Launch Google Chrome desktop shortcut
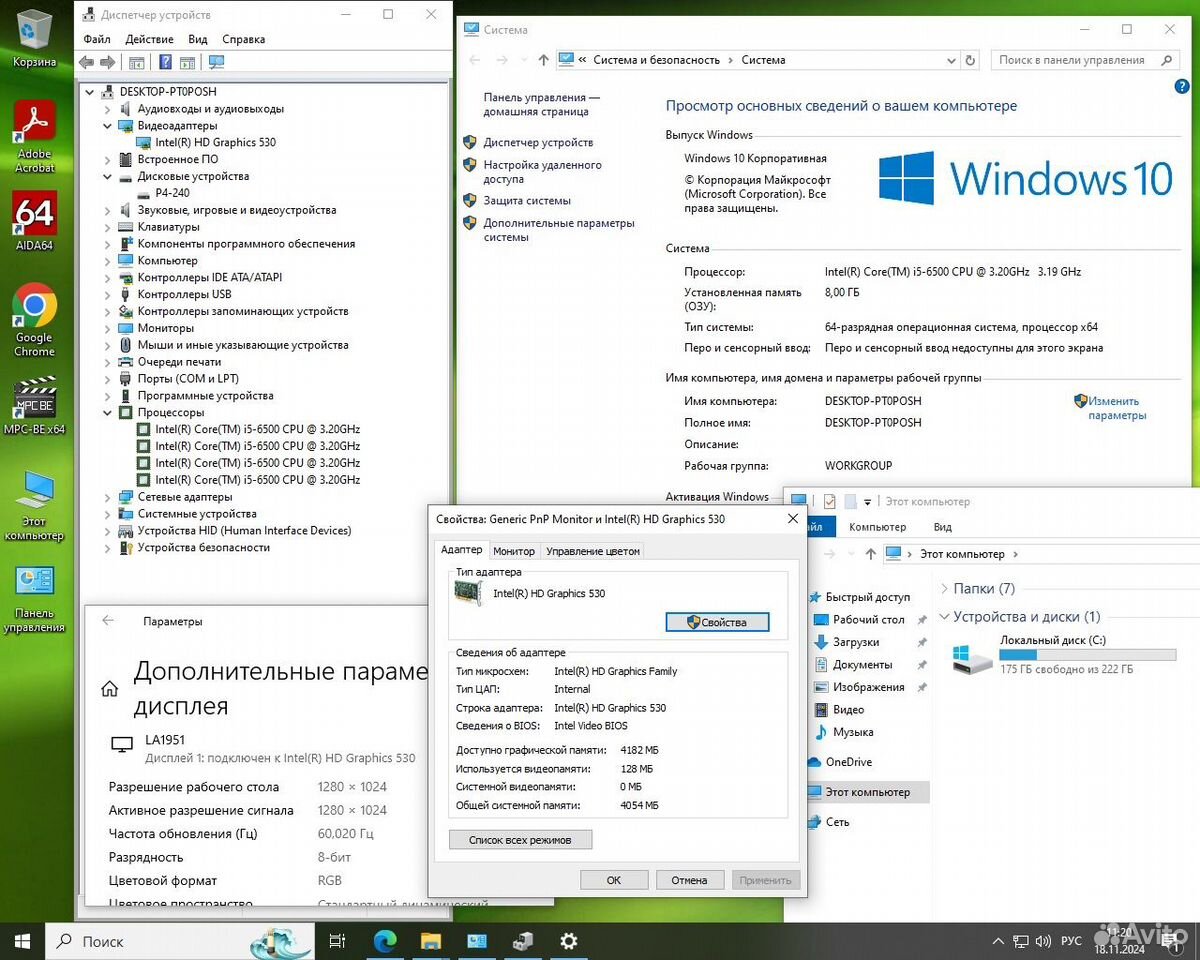 (34, 320)
